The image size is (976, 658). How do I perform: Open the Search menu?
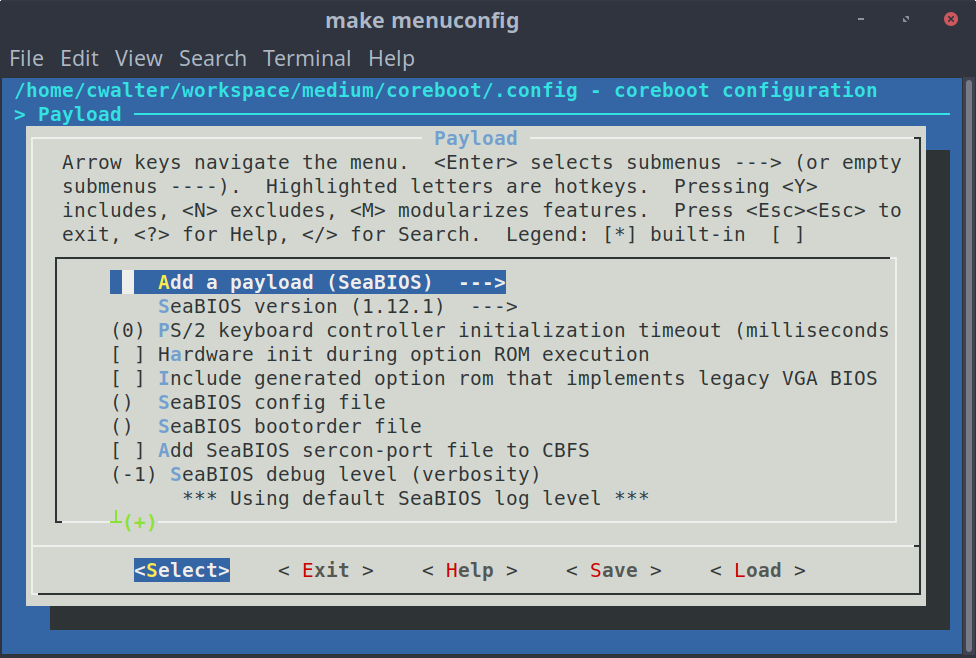tap(213, 58)
